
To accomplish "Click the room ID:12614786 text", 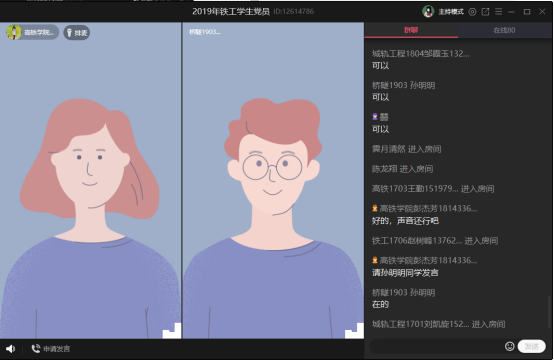I will click(x=294, y=12).
